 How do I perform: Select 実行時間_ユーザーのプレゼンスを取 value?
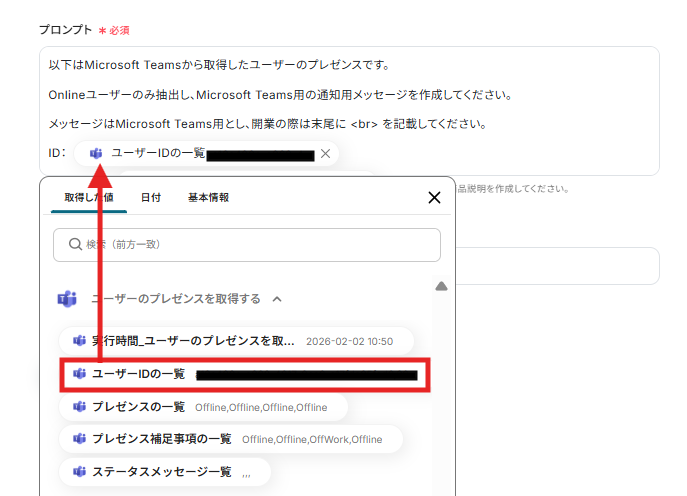pos(236,341)
